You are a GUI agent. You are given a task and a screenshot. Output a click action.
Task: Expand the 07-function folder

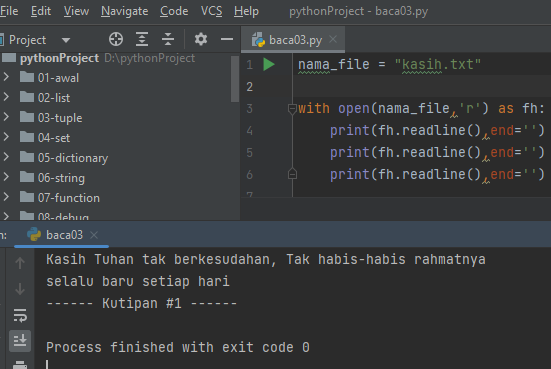[6, 197]
